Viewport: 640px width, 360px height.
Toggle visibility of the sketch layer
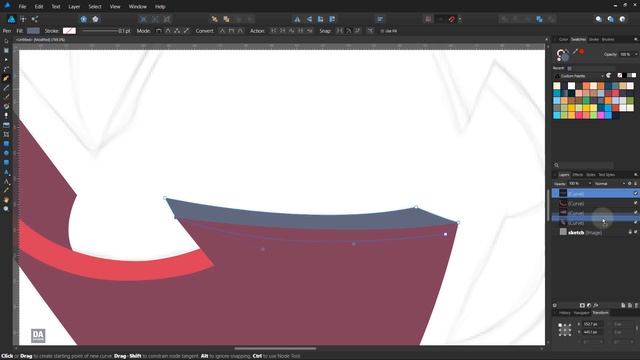point(635,232)
